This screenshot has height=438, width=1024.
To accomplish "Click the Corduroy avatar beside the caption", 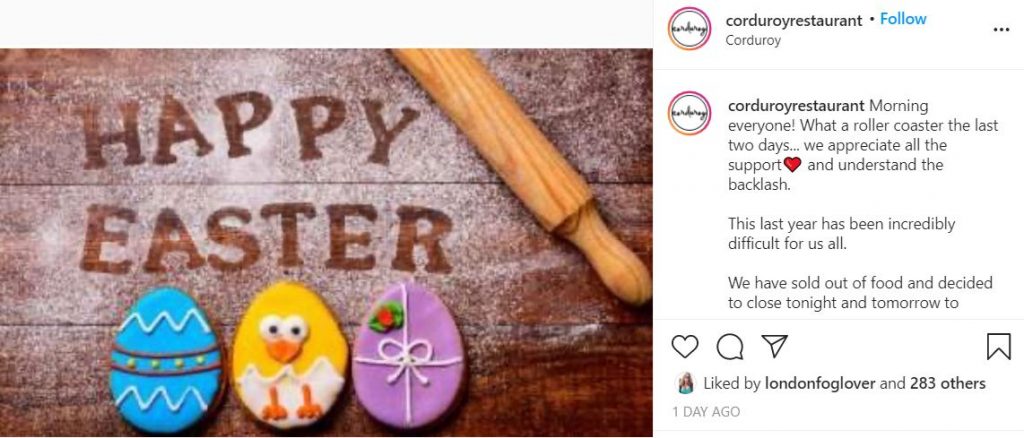I will [690, 114].
